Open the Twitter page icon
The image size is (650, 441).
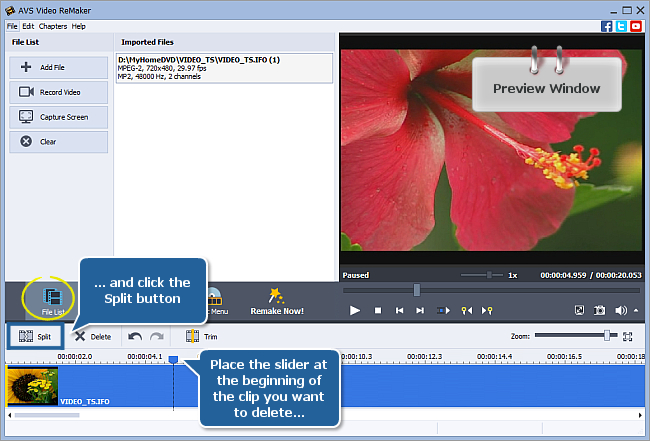tap(621, 26)
